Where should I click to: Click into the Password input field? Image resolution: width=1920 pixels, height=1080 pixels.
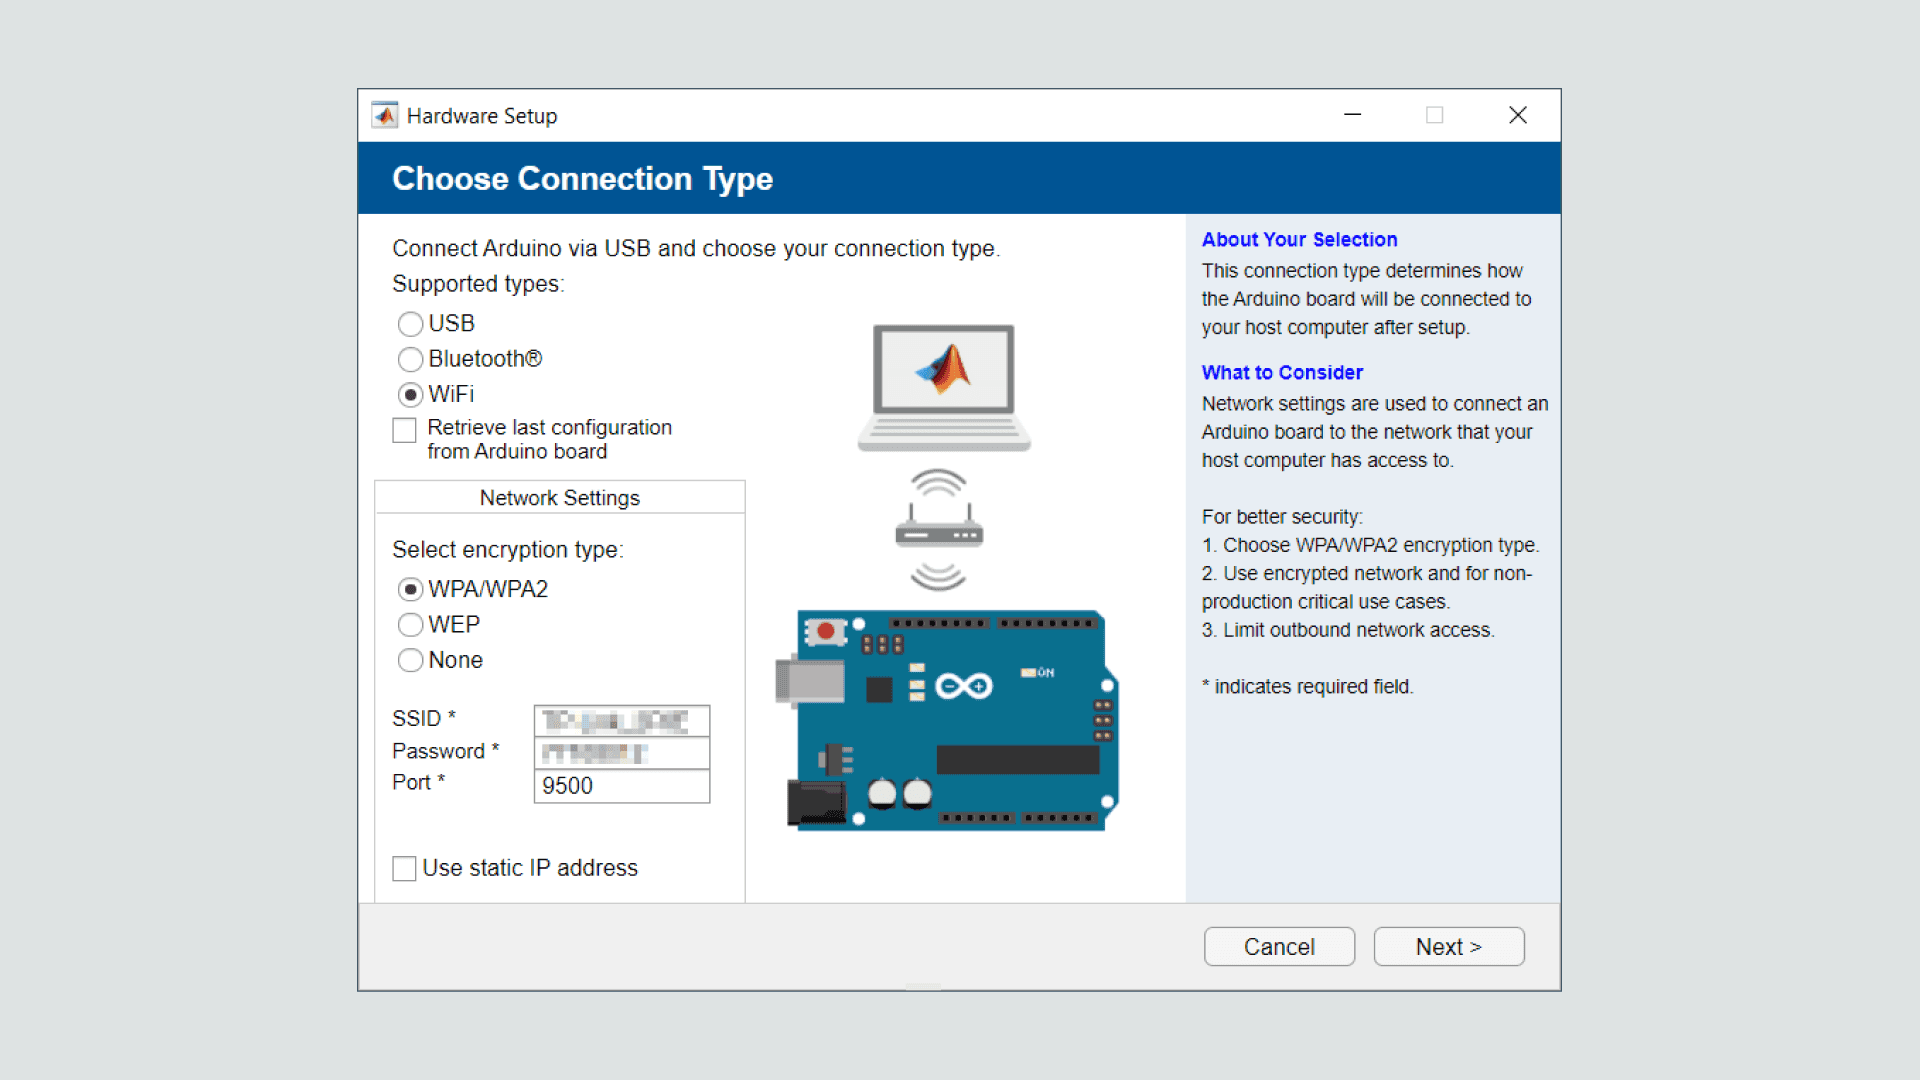[621, 752]
